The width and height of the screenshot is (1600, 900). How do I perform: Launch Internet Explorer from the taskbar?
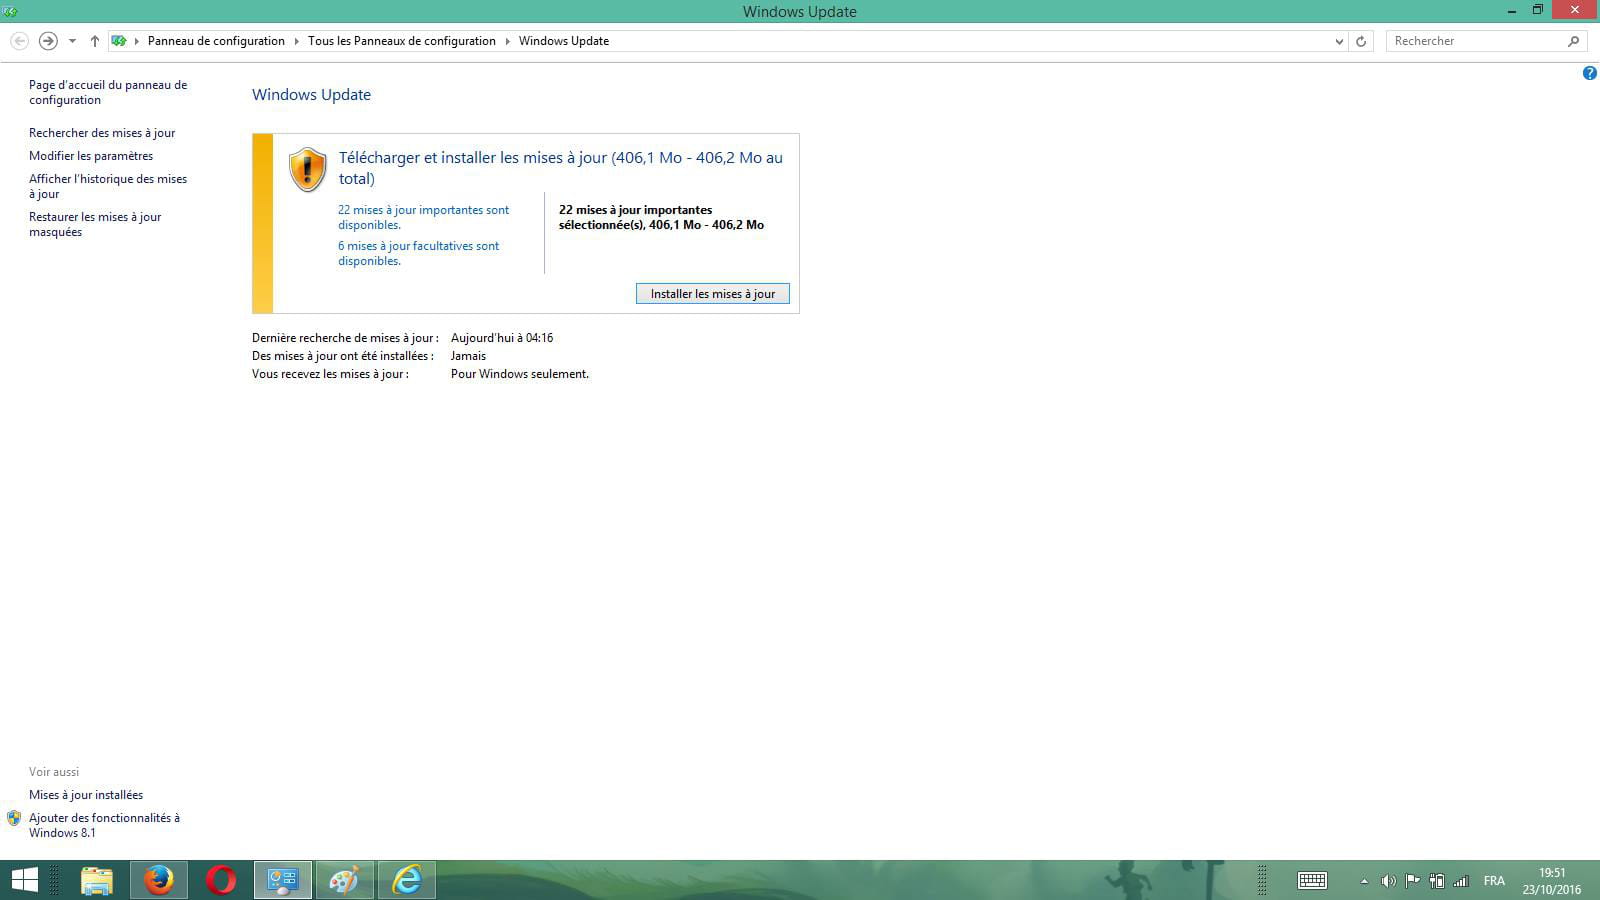click(x=407, y=880)
